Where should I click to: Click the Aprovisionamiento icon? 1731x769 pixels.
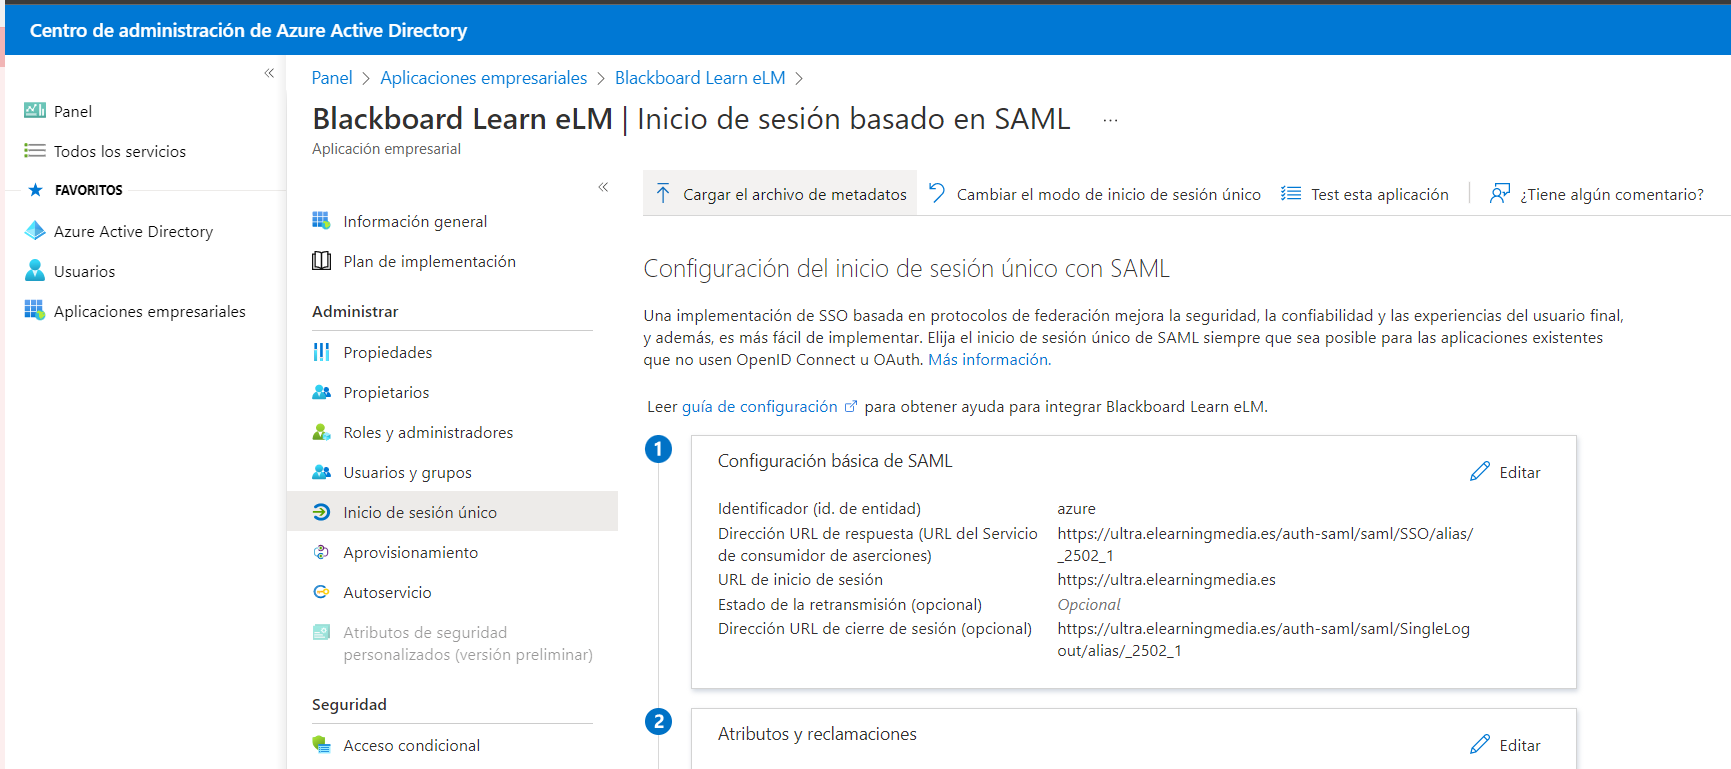[321, 552]
